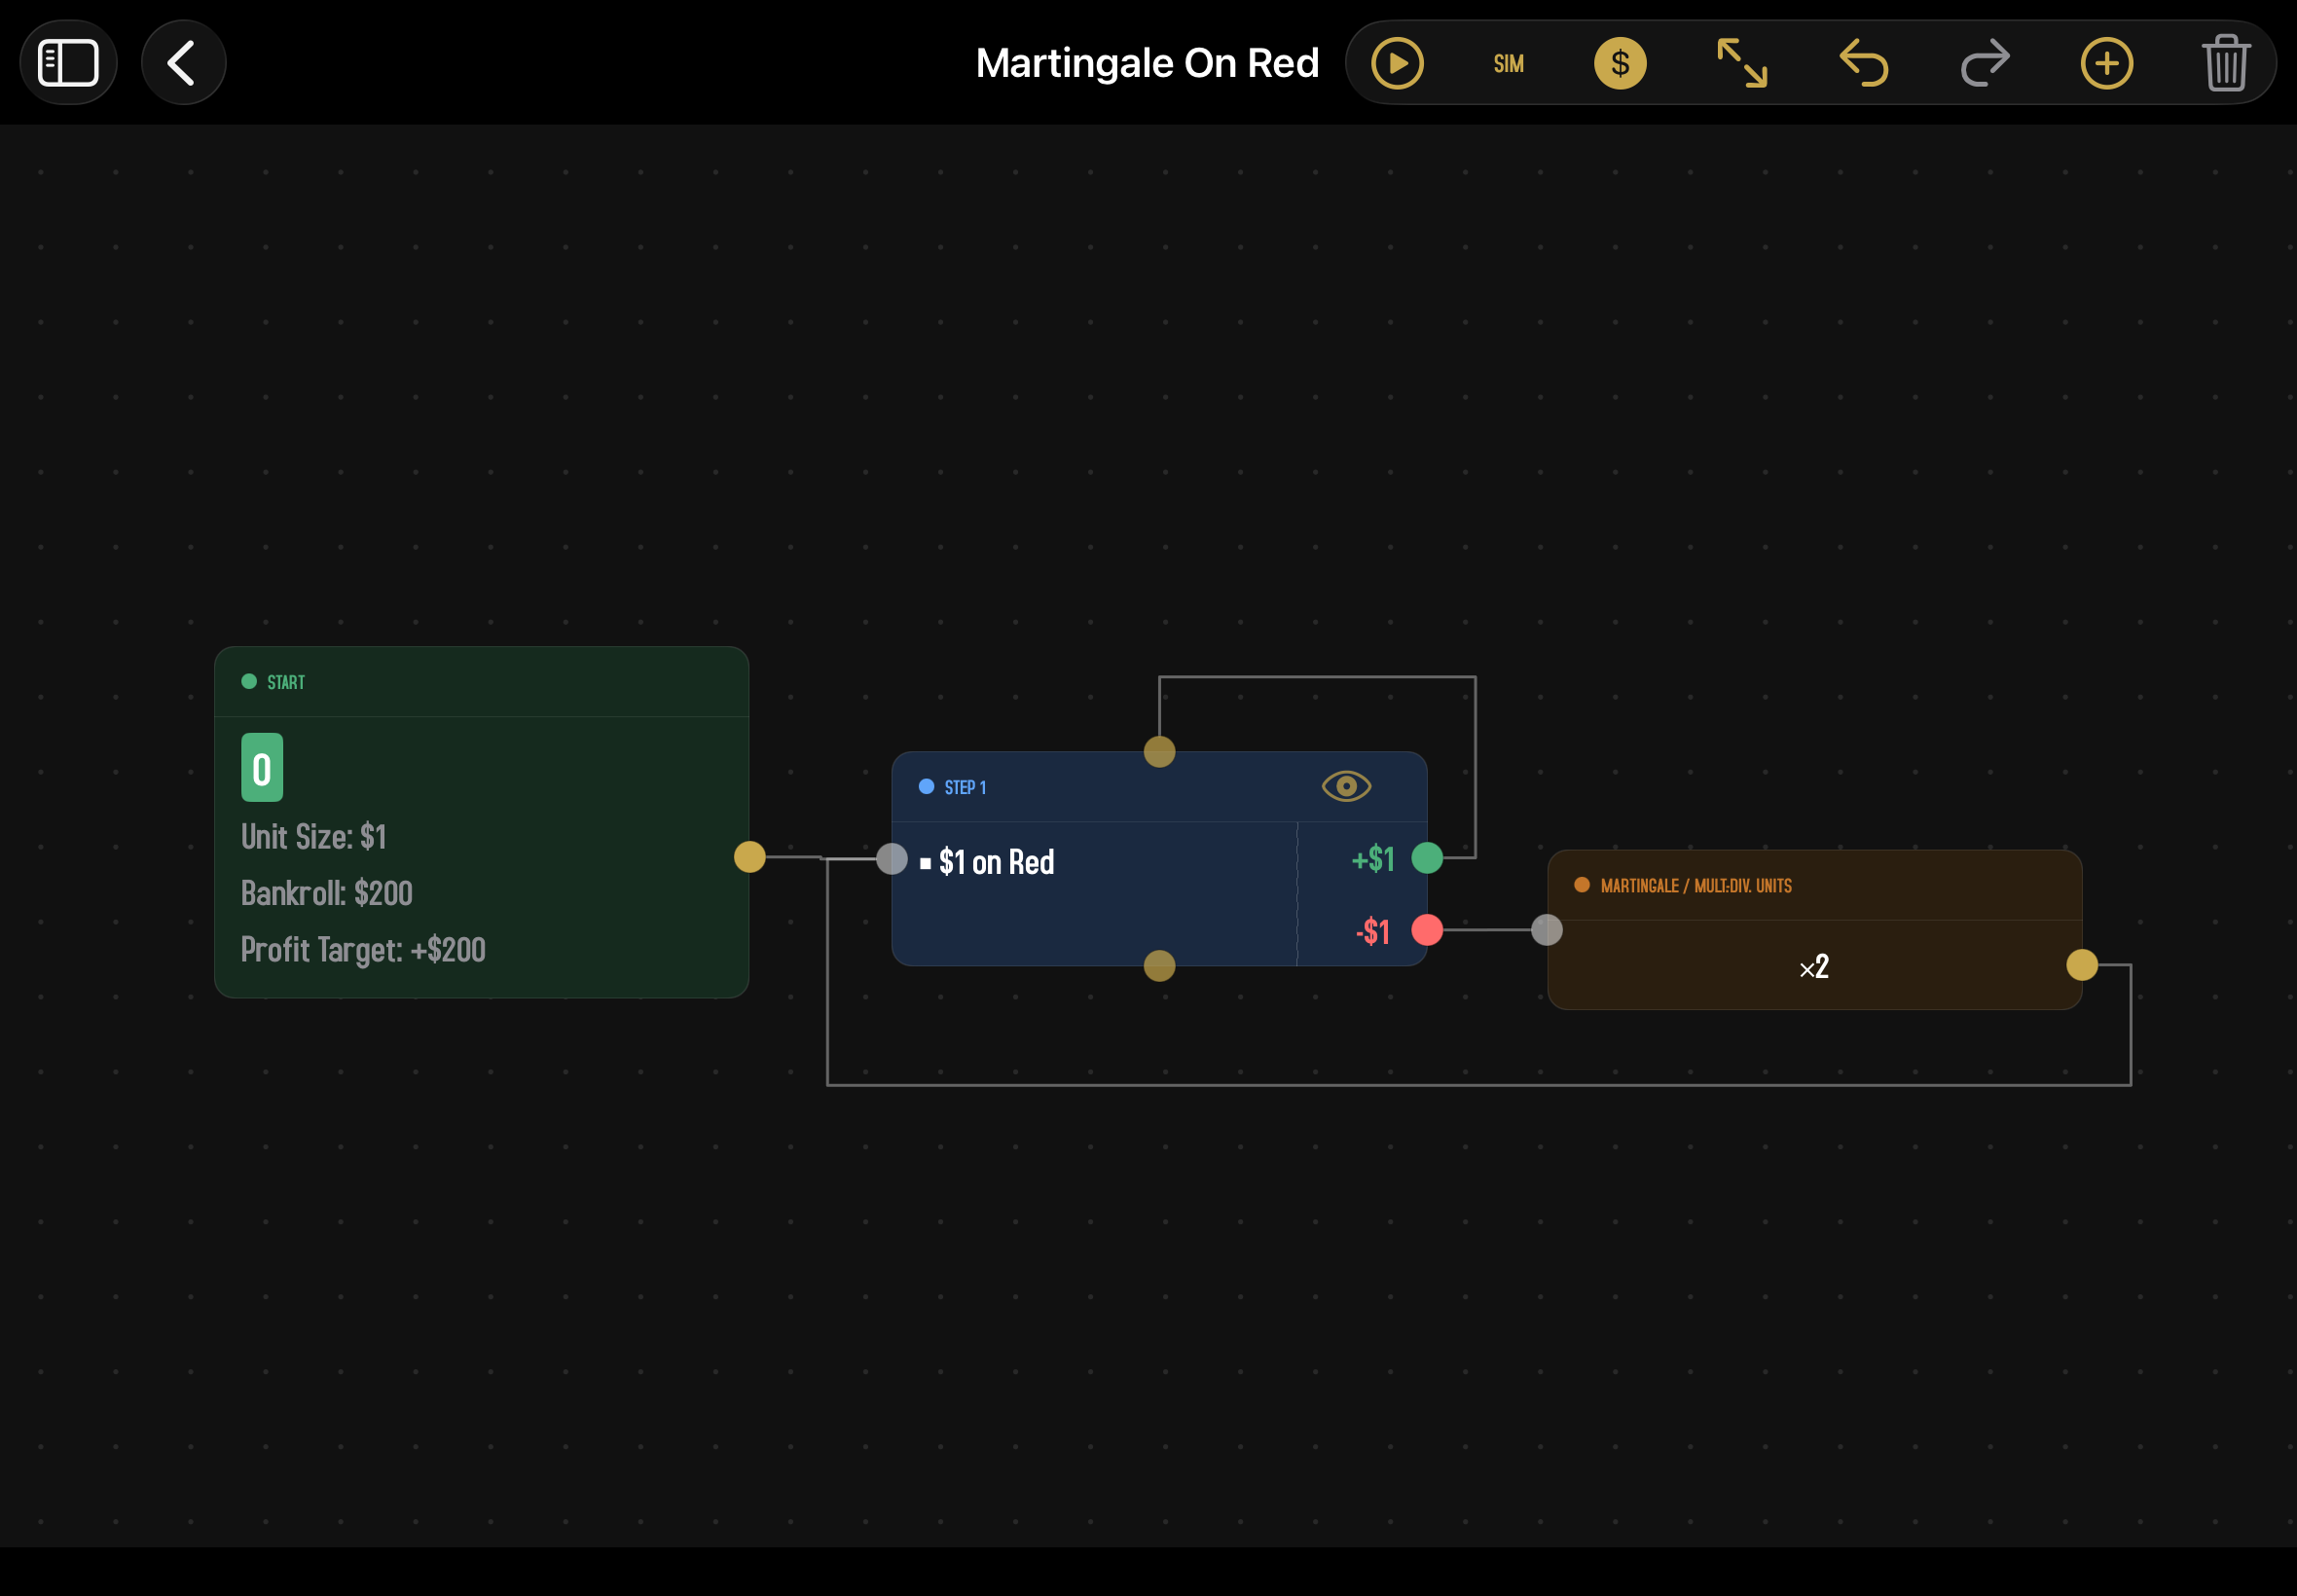Expand canvas with diagonal arrows icon
Image resolution: width=2297 pixels, height=1596 pixels.
pos(1742,63)
